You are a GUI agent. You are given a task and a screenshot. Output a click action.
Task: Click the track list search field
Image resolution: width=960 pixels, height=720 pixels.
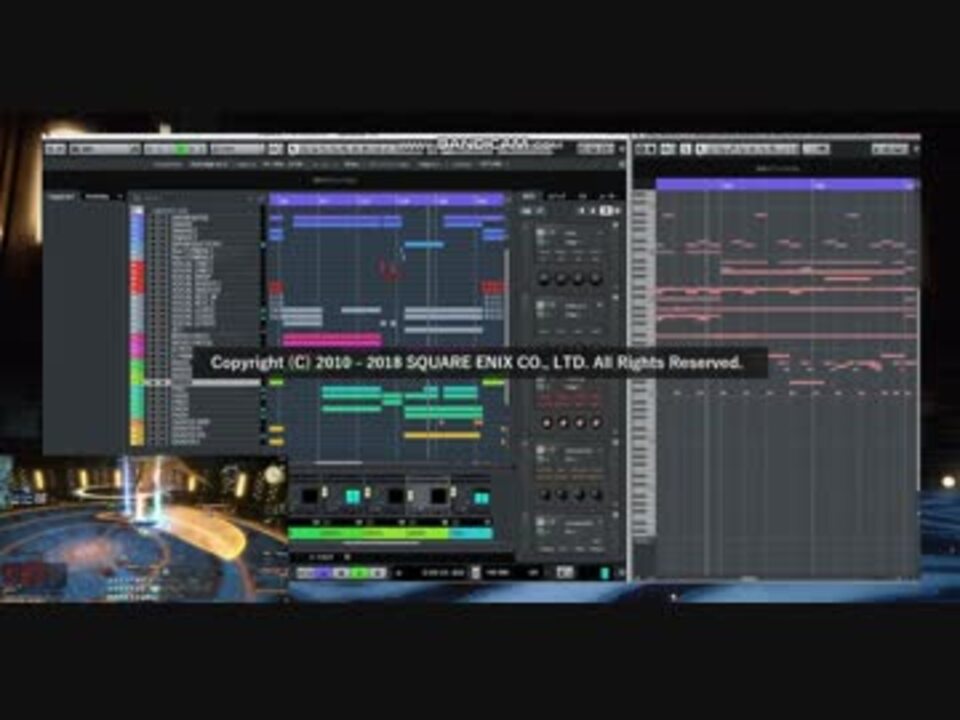pyautogui.click(x=193, y=198)
